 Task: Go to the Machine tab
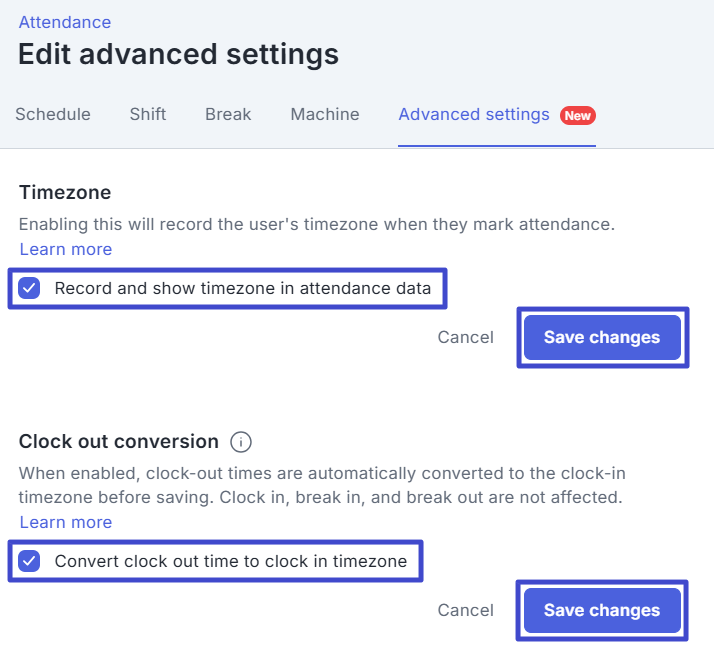325,114
